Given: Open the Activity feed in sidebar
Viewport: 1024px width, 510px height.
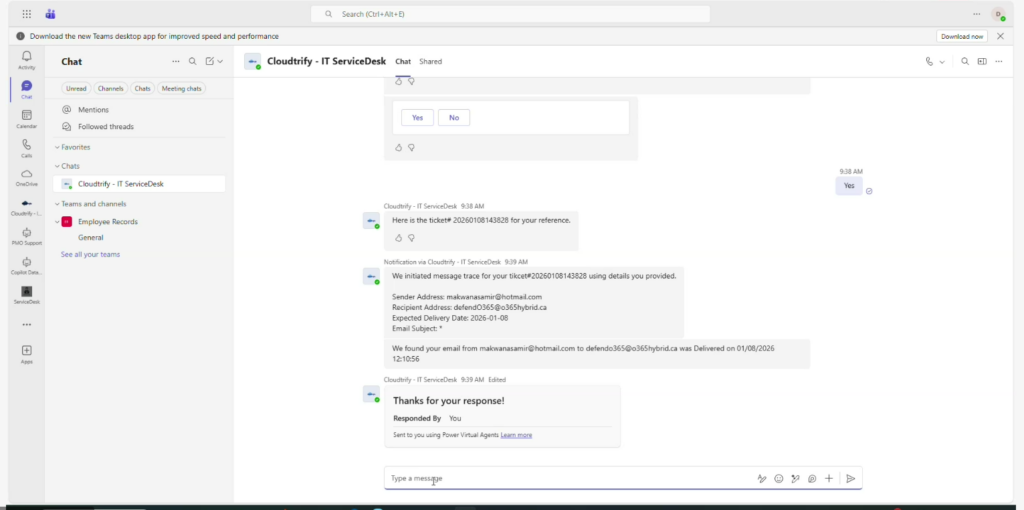Looking at the screenshot, I should [x=26, y=60].
